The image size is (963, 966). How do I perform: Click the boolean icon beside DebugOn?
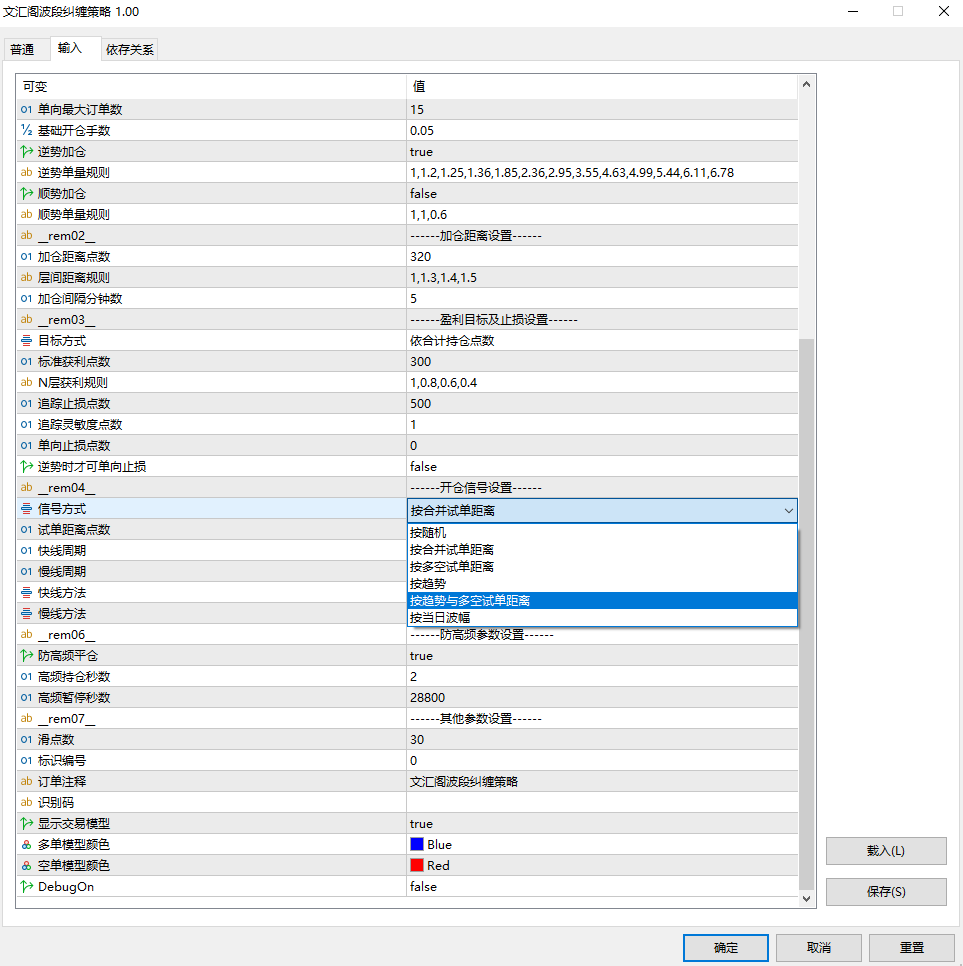coord(27,887)
